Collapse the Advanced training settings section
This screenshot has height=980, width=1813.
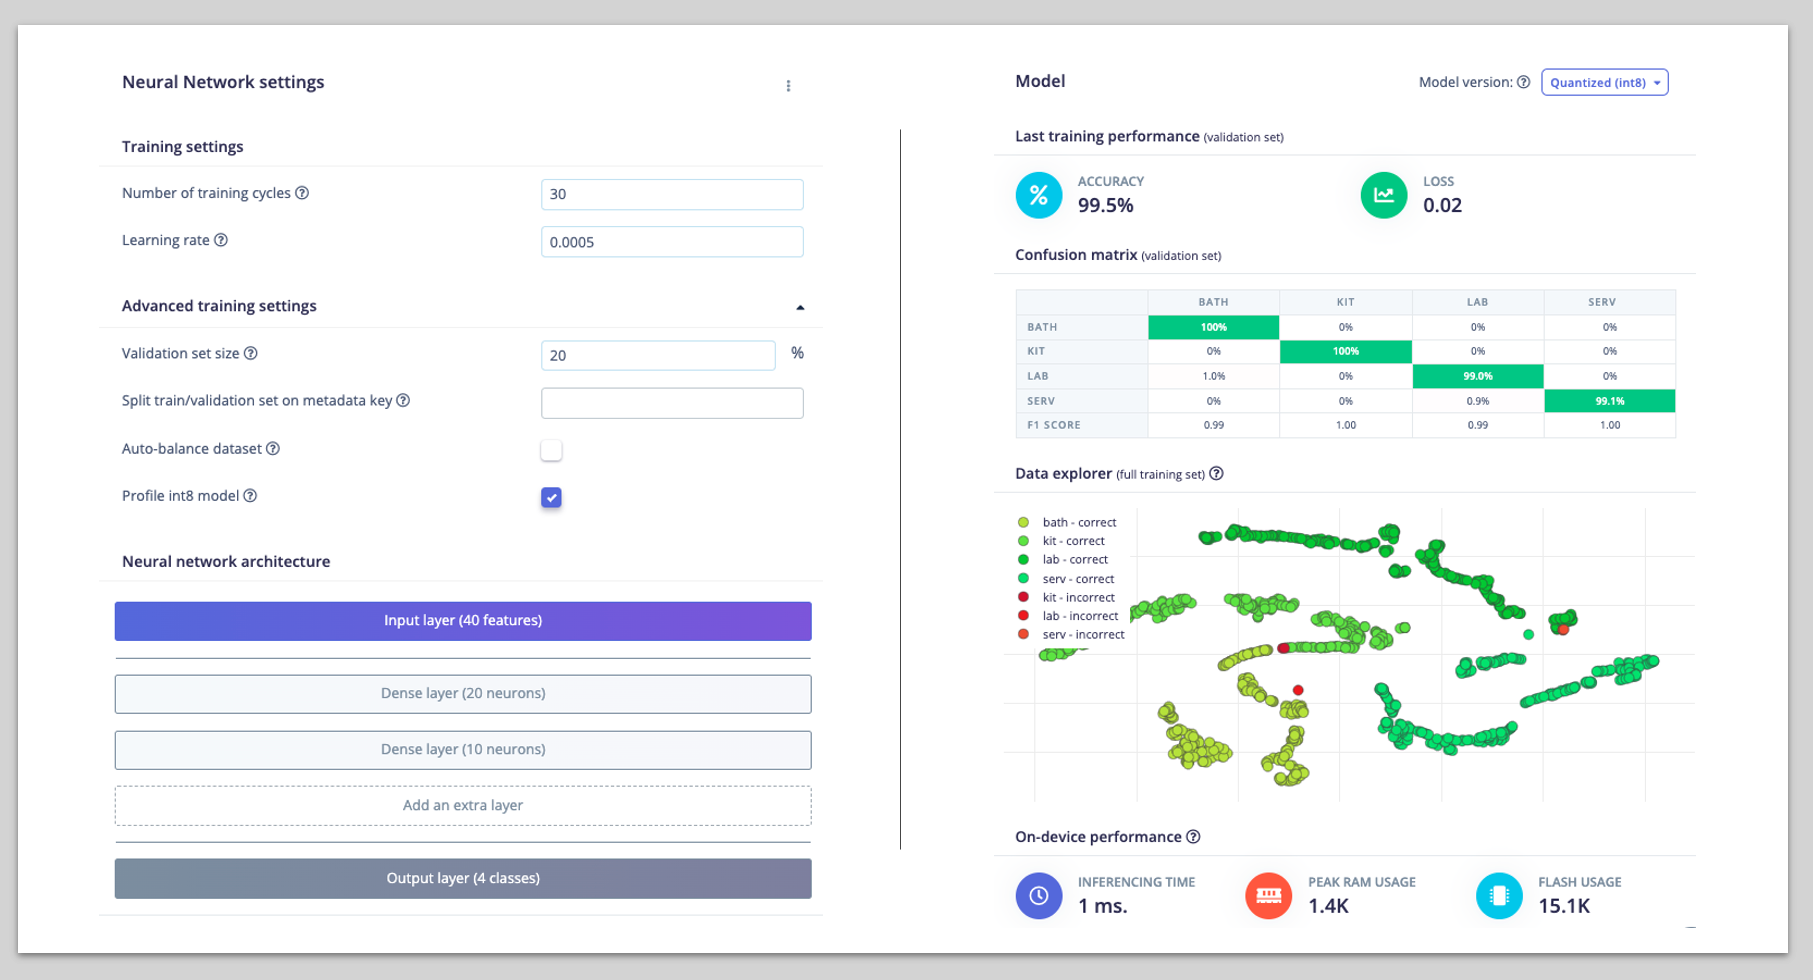pyautogui.click(x=800, y=307)
